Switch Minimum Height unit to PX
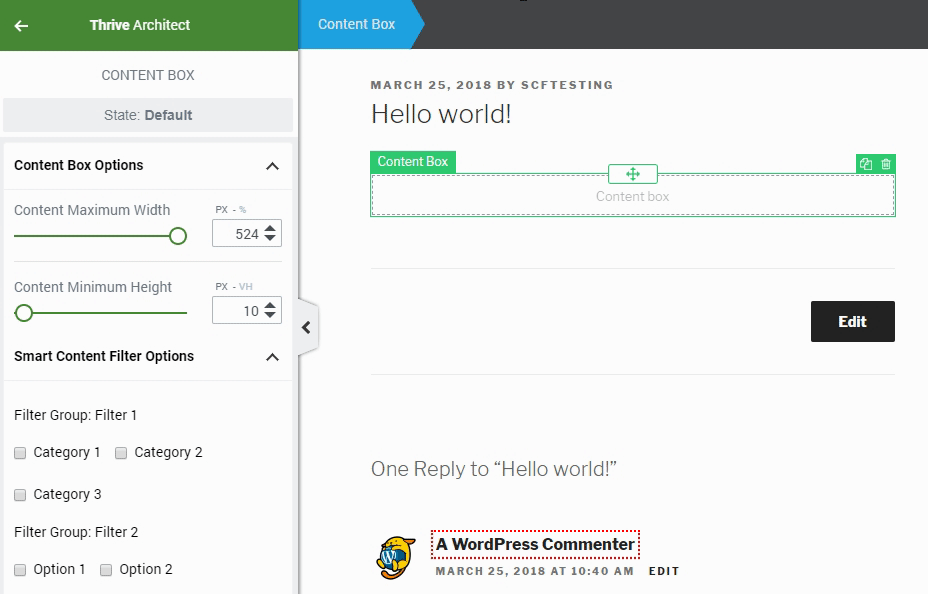The image size is (928, 594). 221,286
